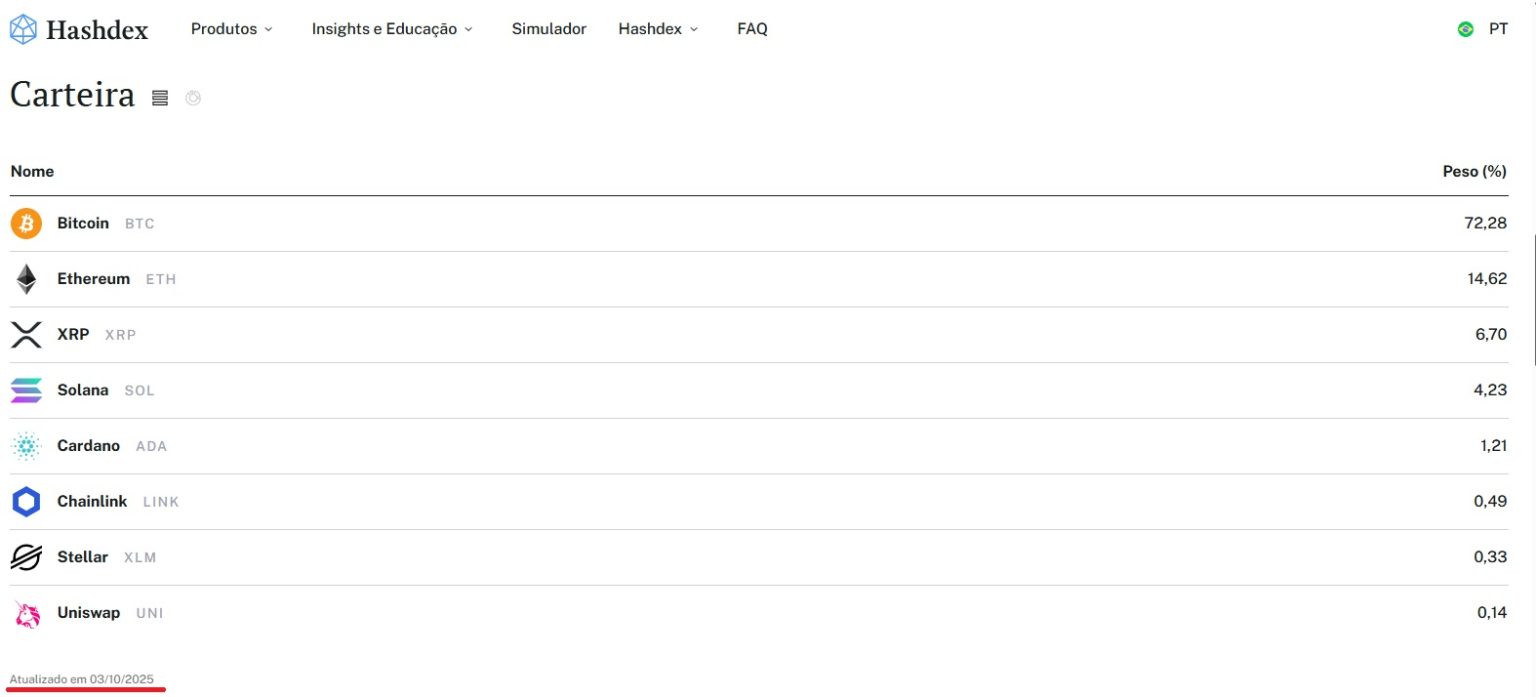Toggle PT language selector
The height and width of the screenshot is (697, 1536).
[x=1498, y=29]
